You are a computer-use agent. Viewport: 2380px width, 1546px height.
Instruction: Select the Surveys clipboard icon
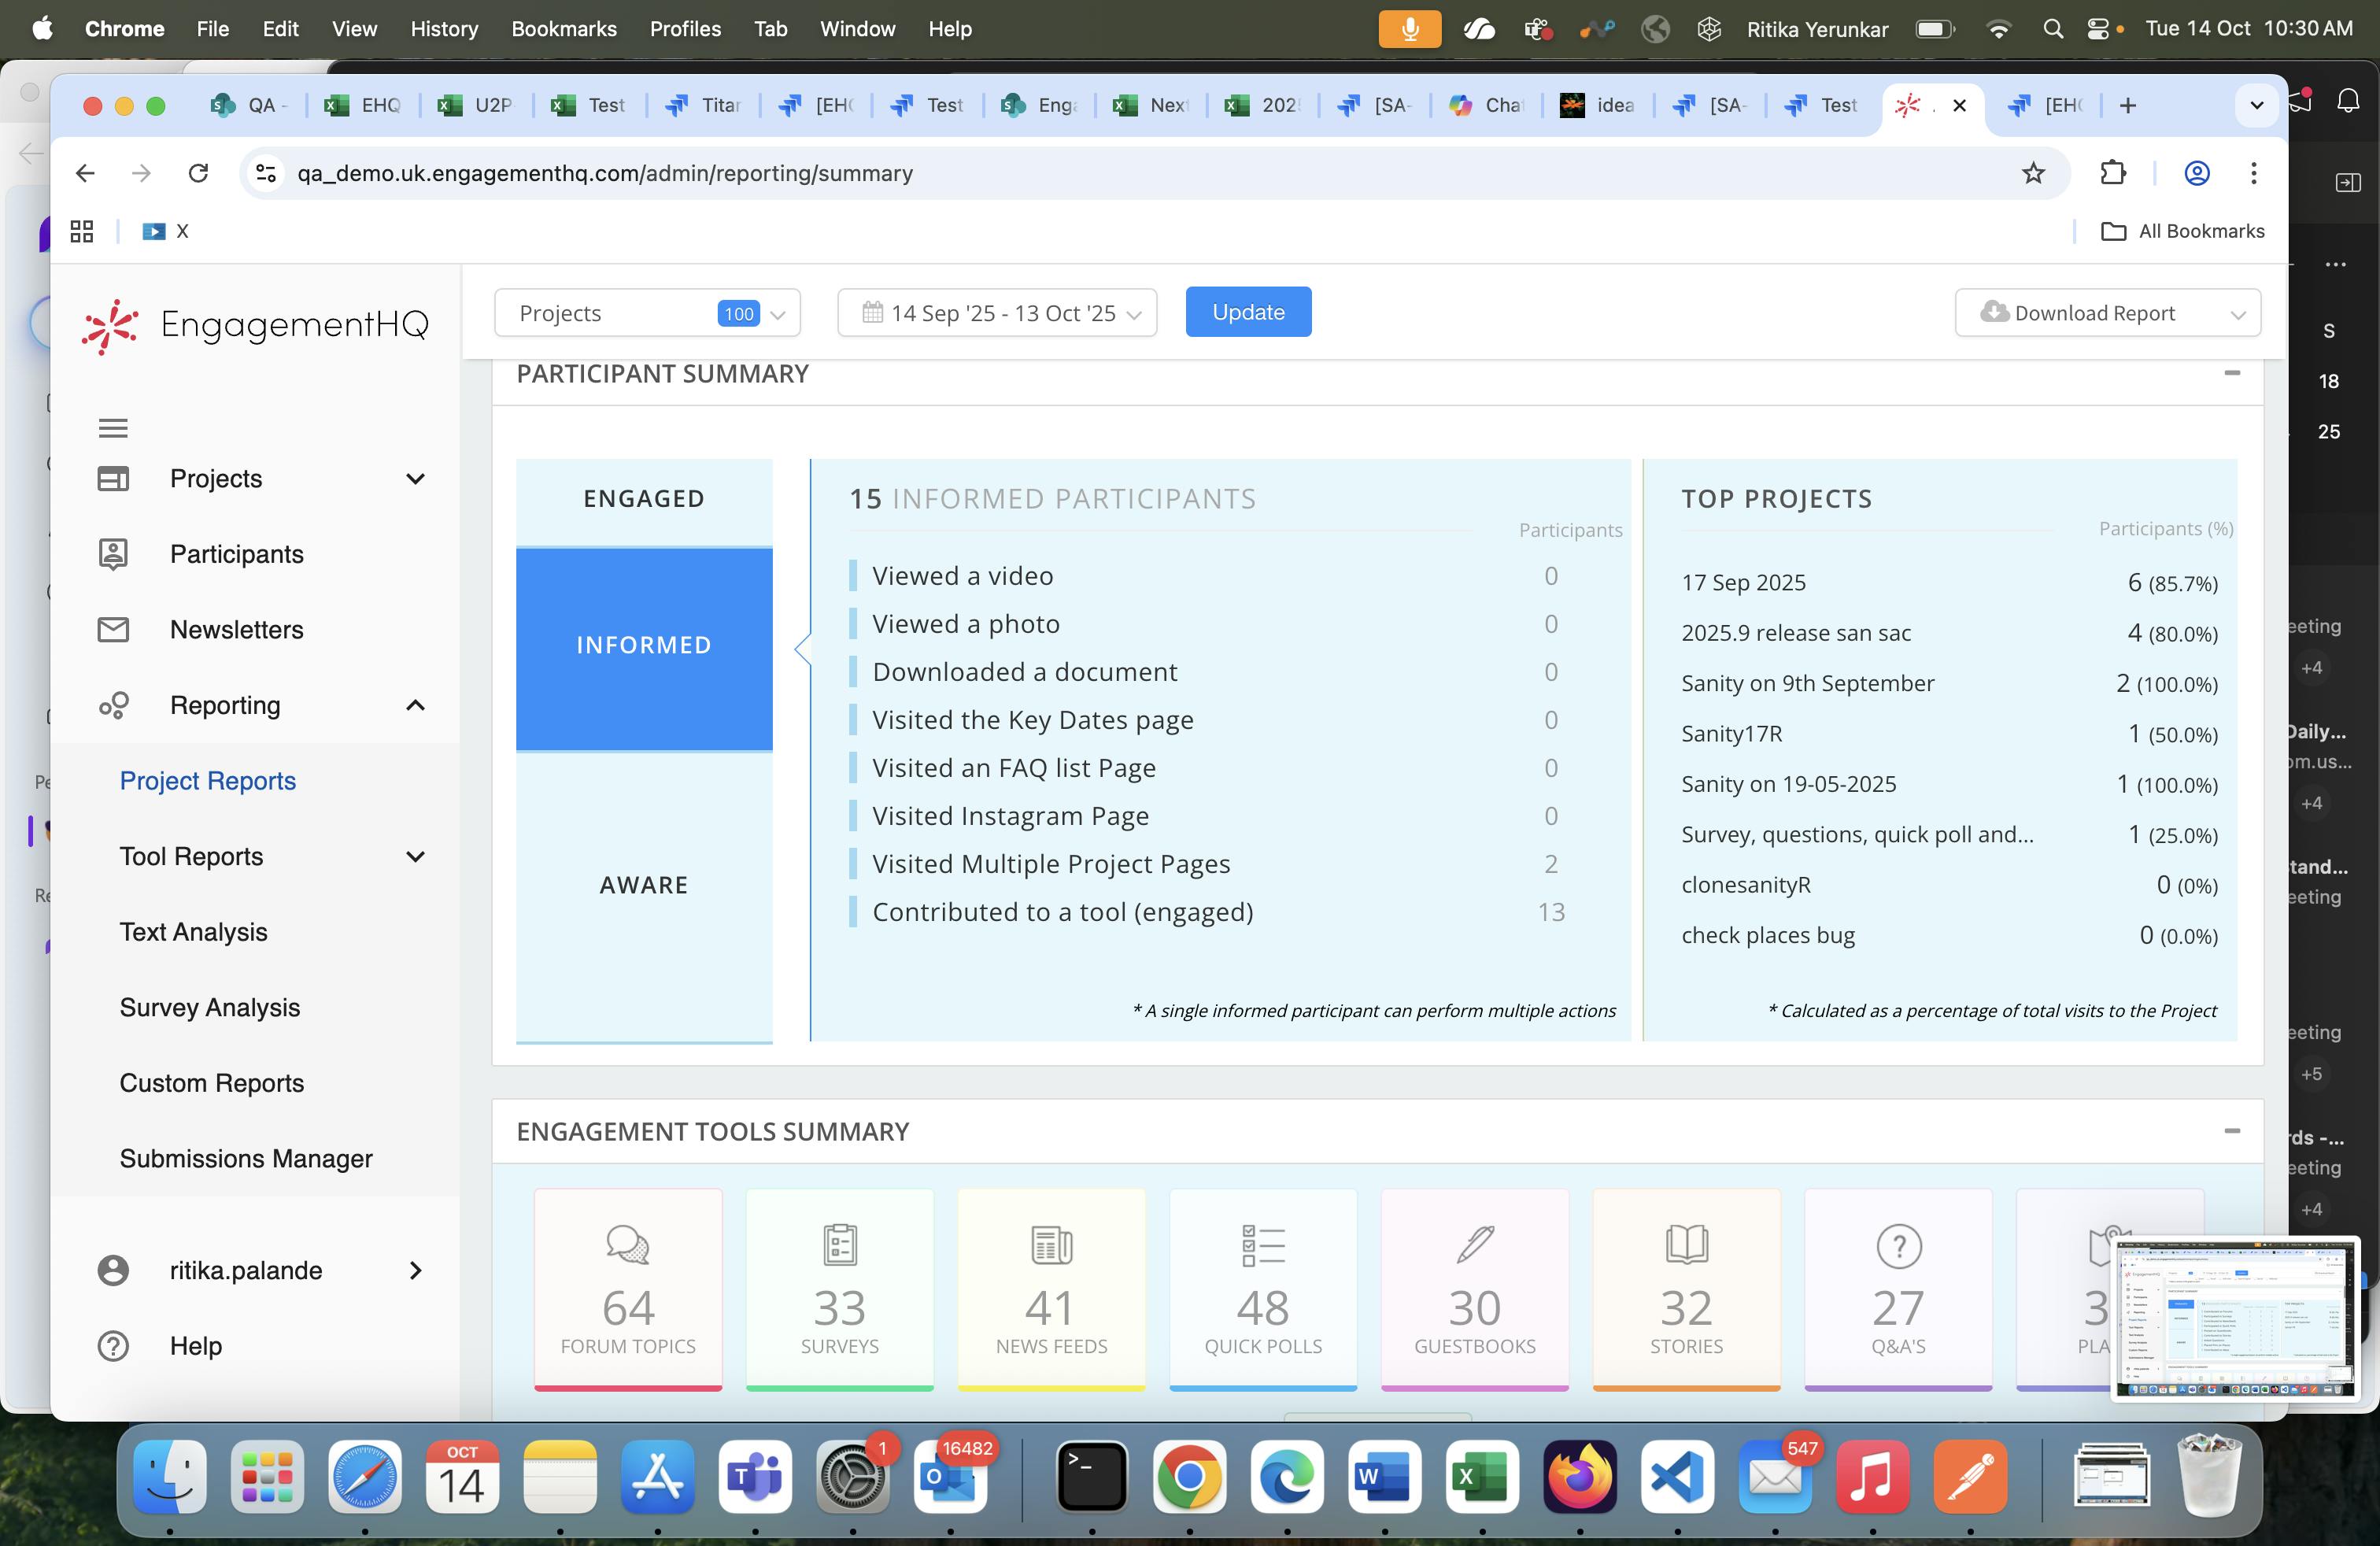839,1245
